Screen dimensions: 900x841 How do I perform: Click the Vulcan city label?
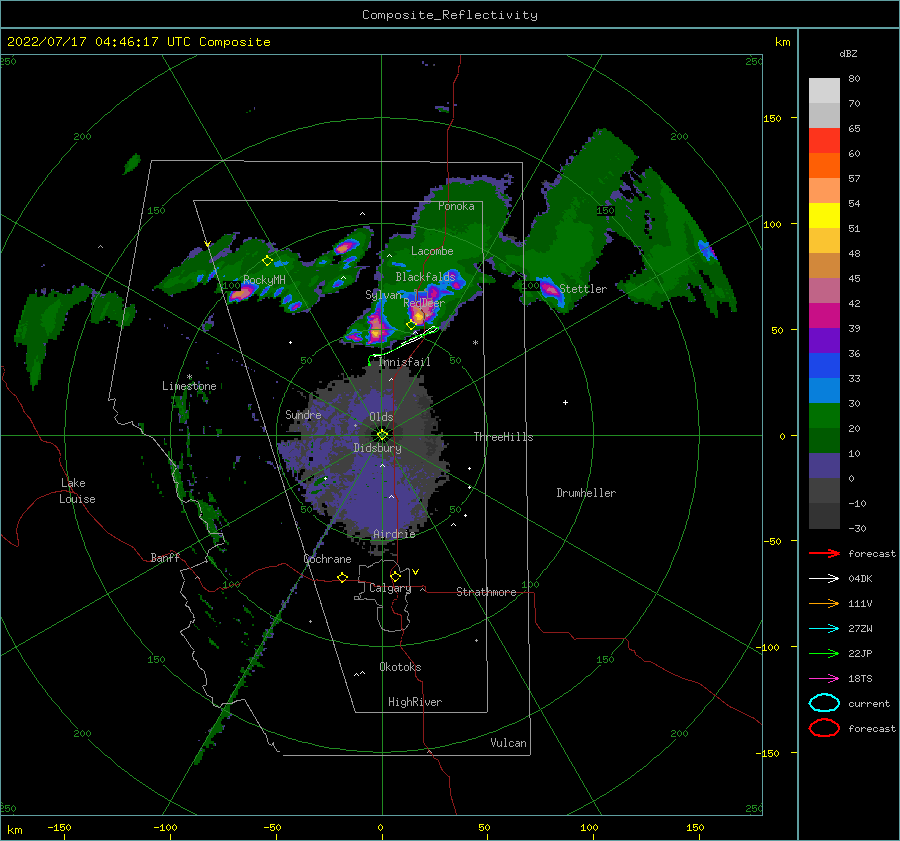tap(508, 743)
